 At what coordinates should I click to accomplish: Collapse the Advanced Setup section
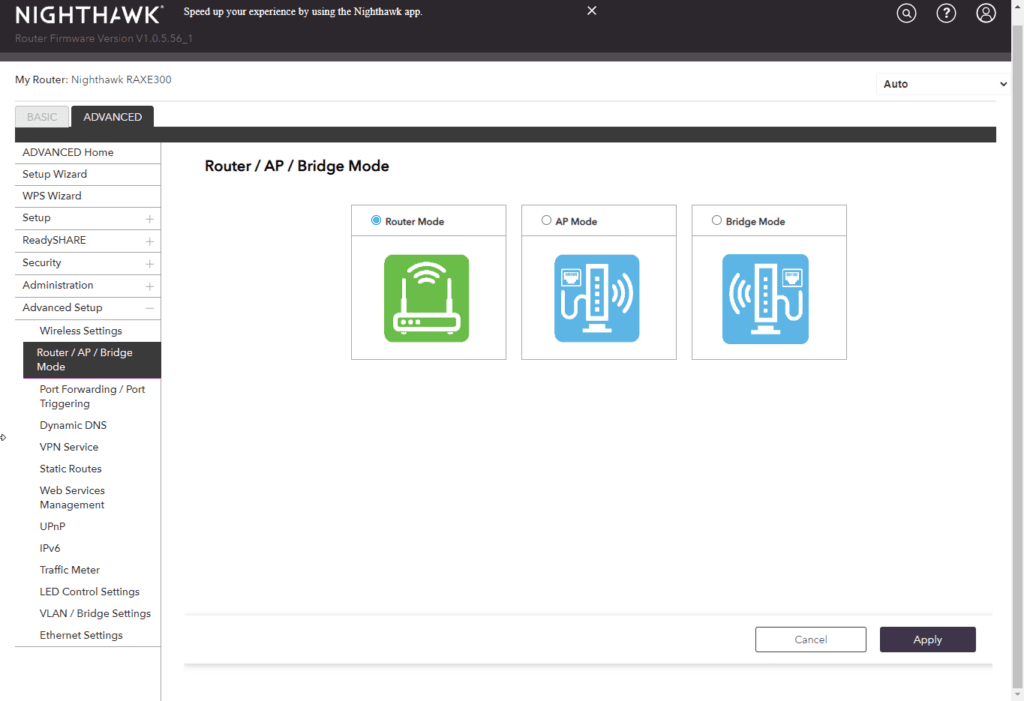pos(149,308)
